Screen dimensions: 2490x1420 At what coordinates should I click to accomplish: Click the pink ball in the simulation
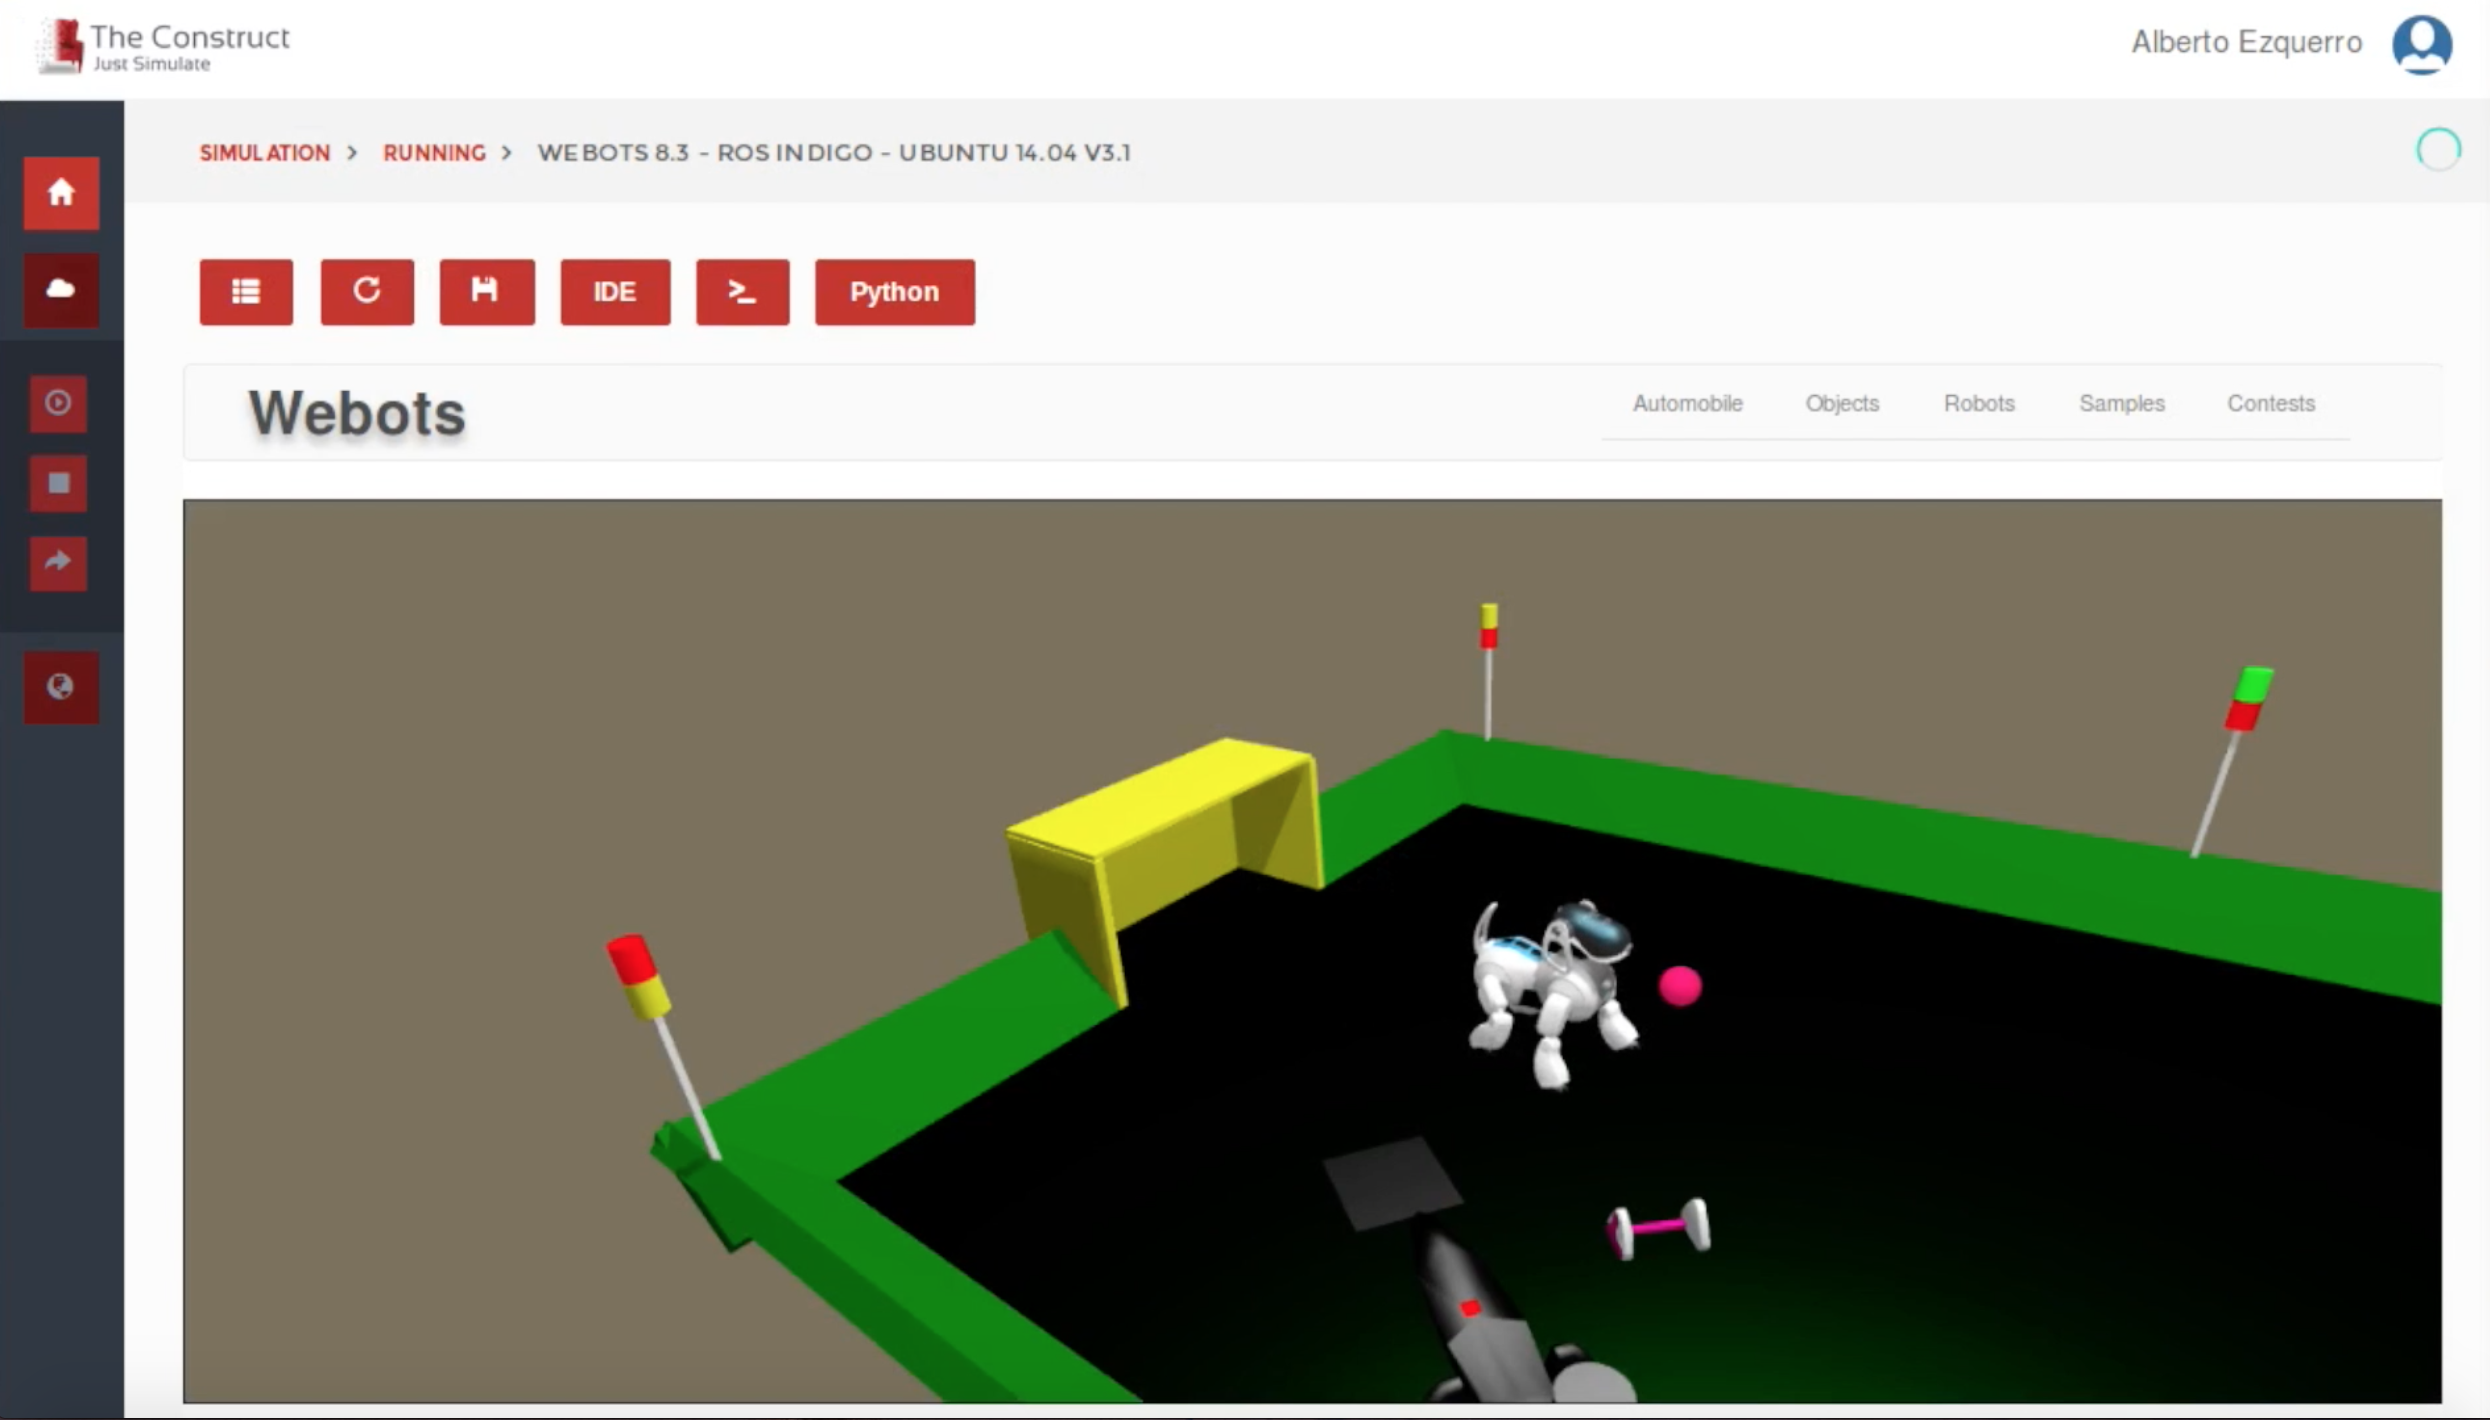(x=1680, y=986)
